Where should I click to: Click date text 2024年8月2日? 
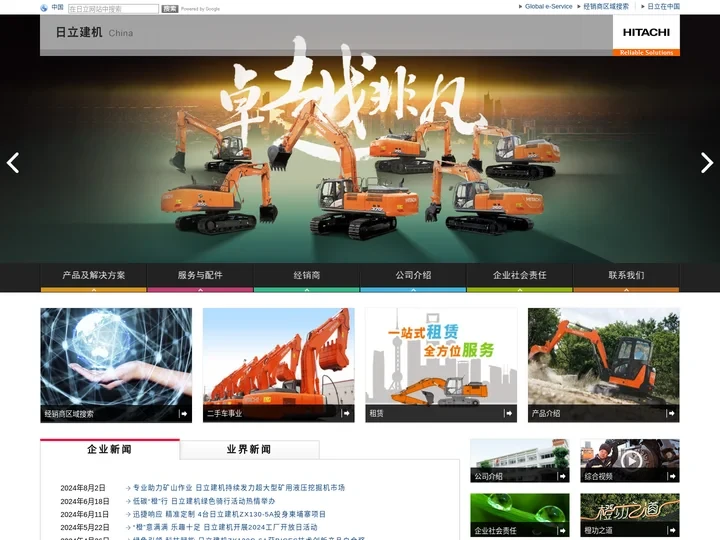tap(83, 488)
